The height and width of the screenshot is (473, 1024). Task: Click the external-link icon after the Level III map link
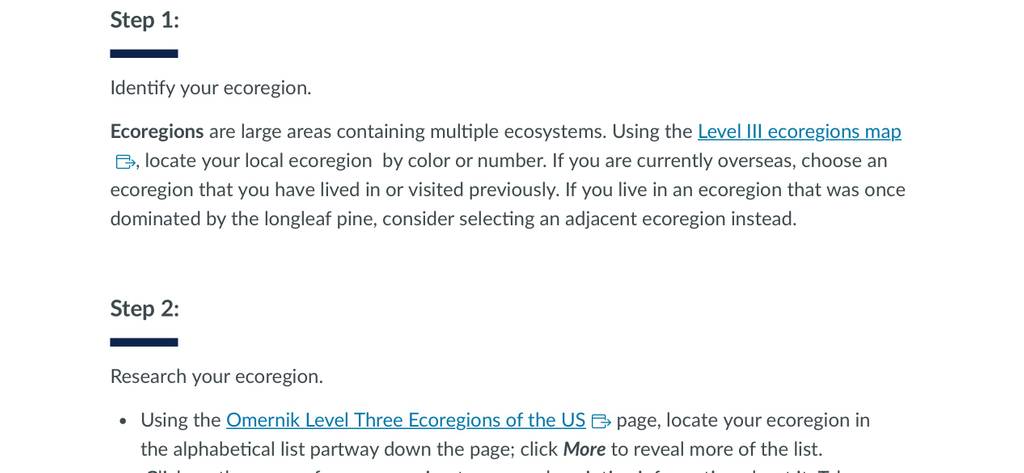point(125,161)
